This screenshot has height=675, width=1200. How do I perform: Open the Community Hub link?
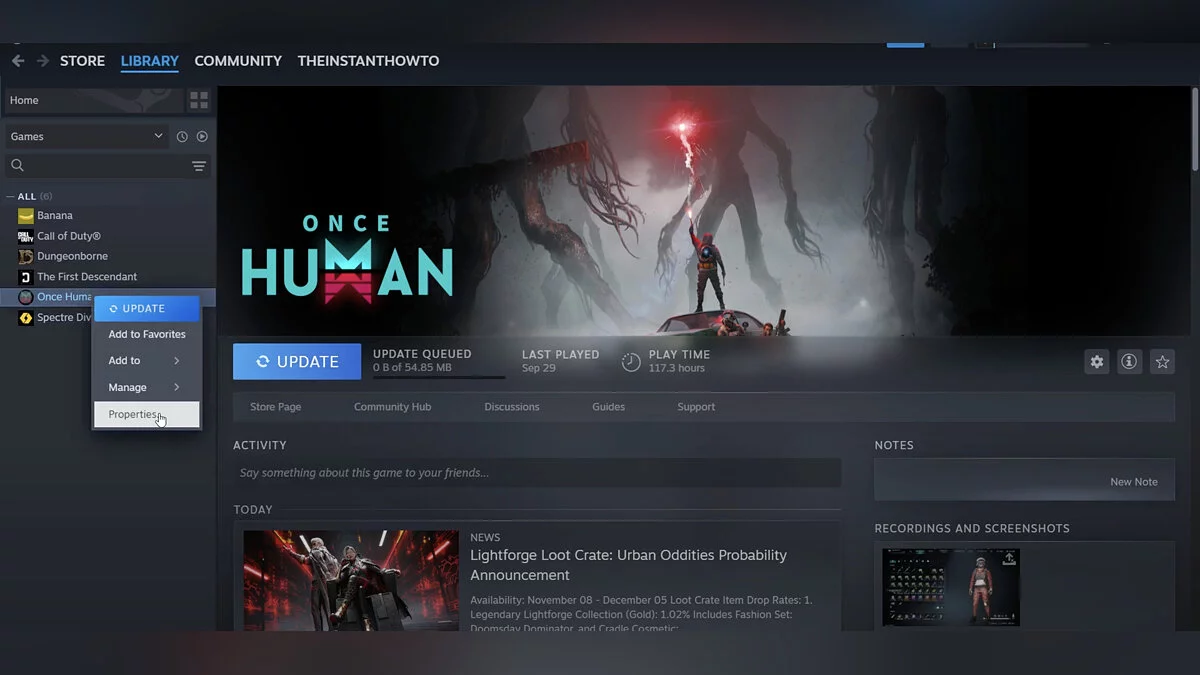(392, 407)
